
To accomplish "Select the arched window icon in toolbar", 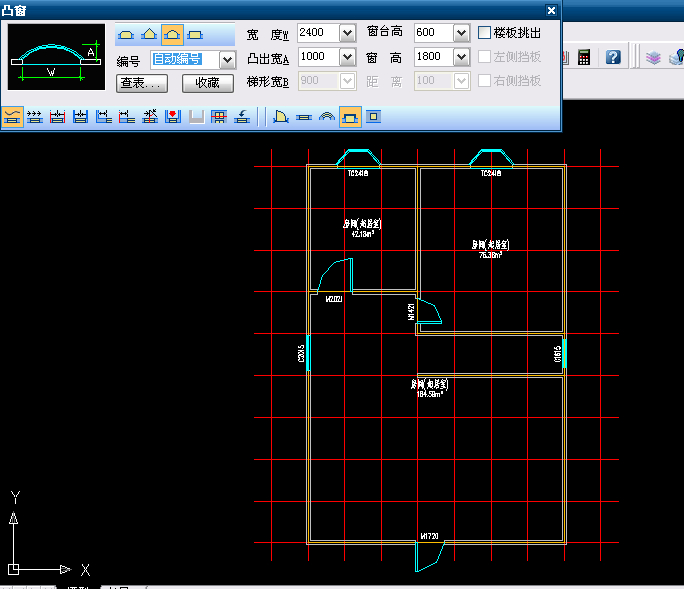I will pos(327,117).
